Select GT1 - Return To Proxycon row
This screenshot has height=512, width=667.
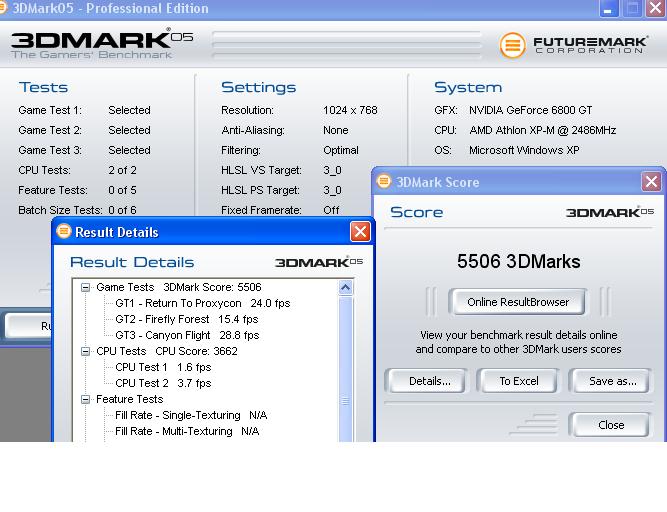202,303
